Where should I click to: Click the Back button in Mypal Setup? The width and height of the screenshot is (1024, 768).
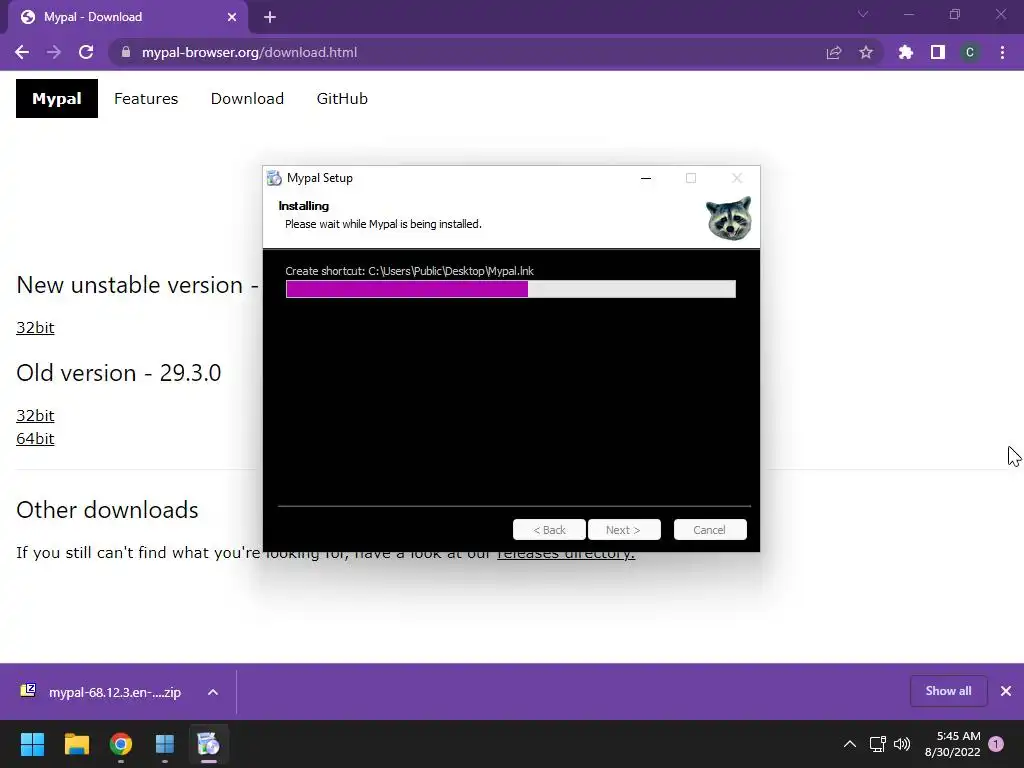point(549,530)
